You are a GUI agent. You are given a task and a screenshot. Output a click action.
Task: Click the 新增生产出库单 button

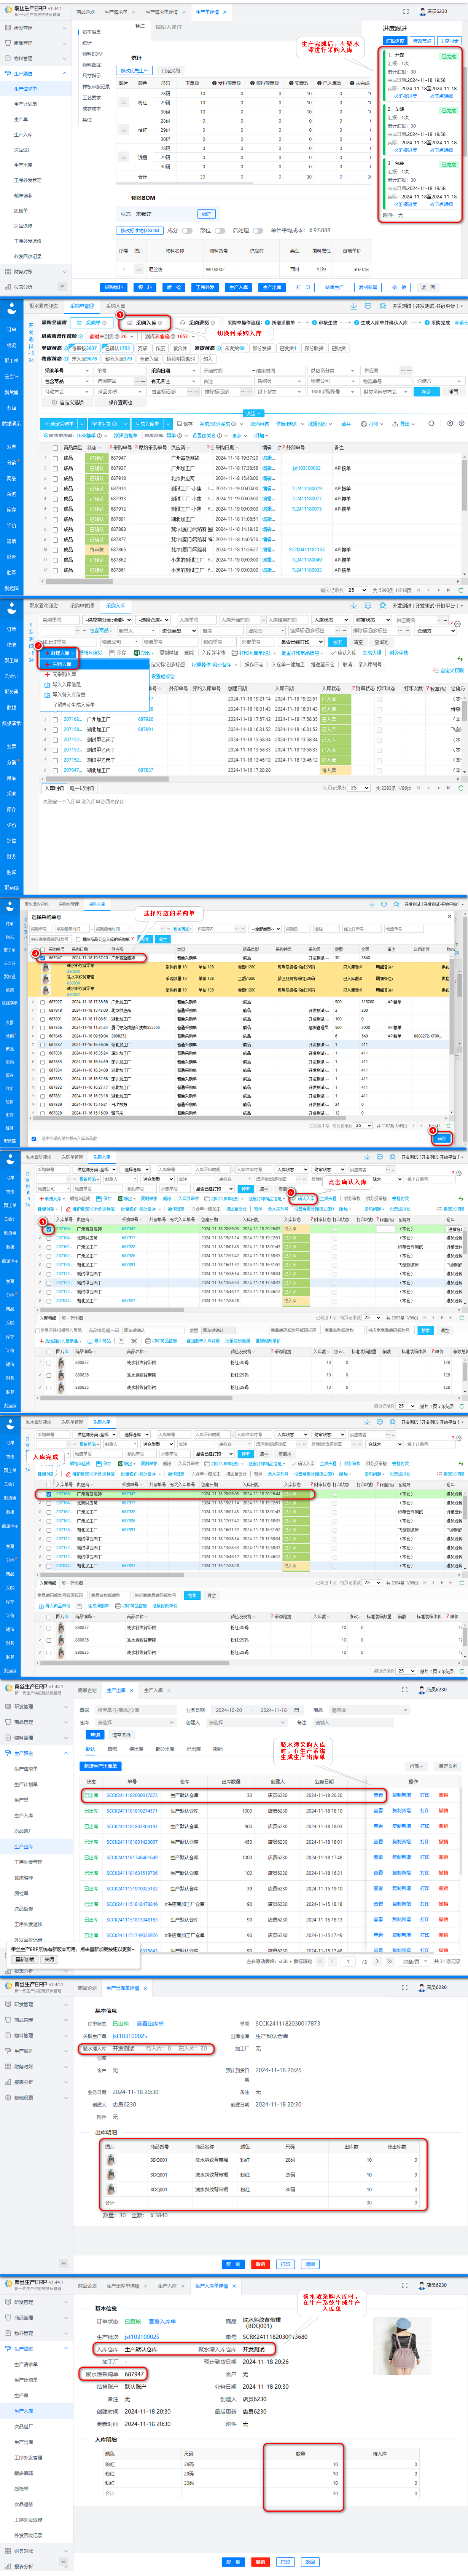[x=100, y=1766]
